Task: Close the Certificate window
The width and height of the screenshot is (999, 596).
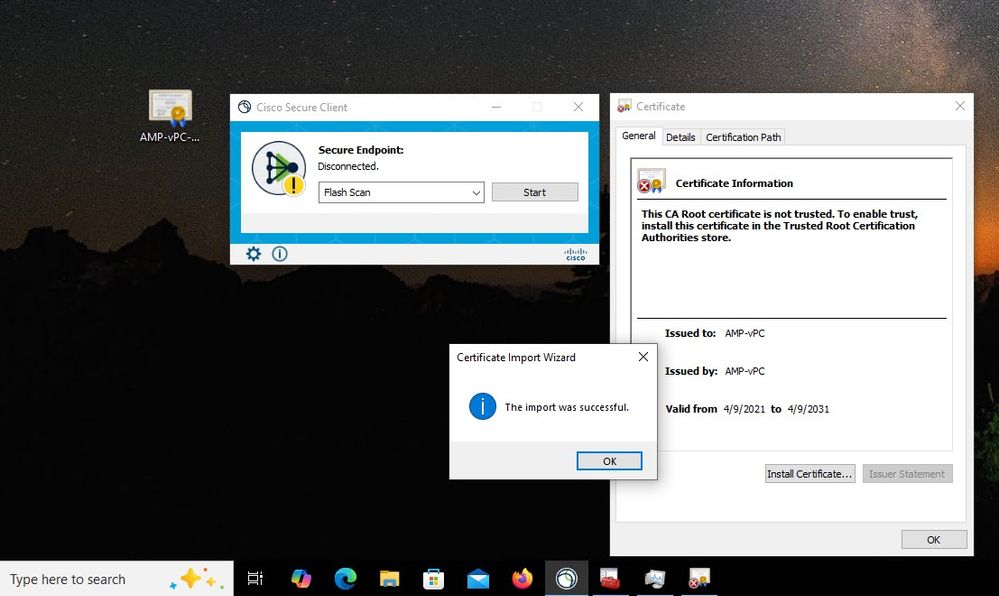Action: 960,106
